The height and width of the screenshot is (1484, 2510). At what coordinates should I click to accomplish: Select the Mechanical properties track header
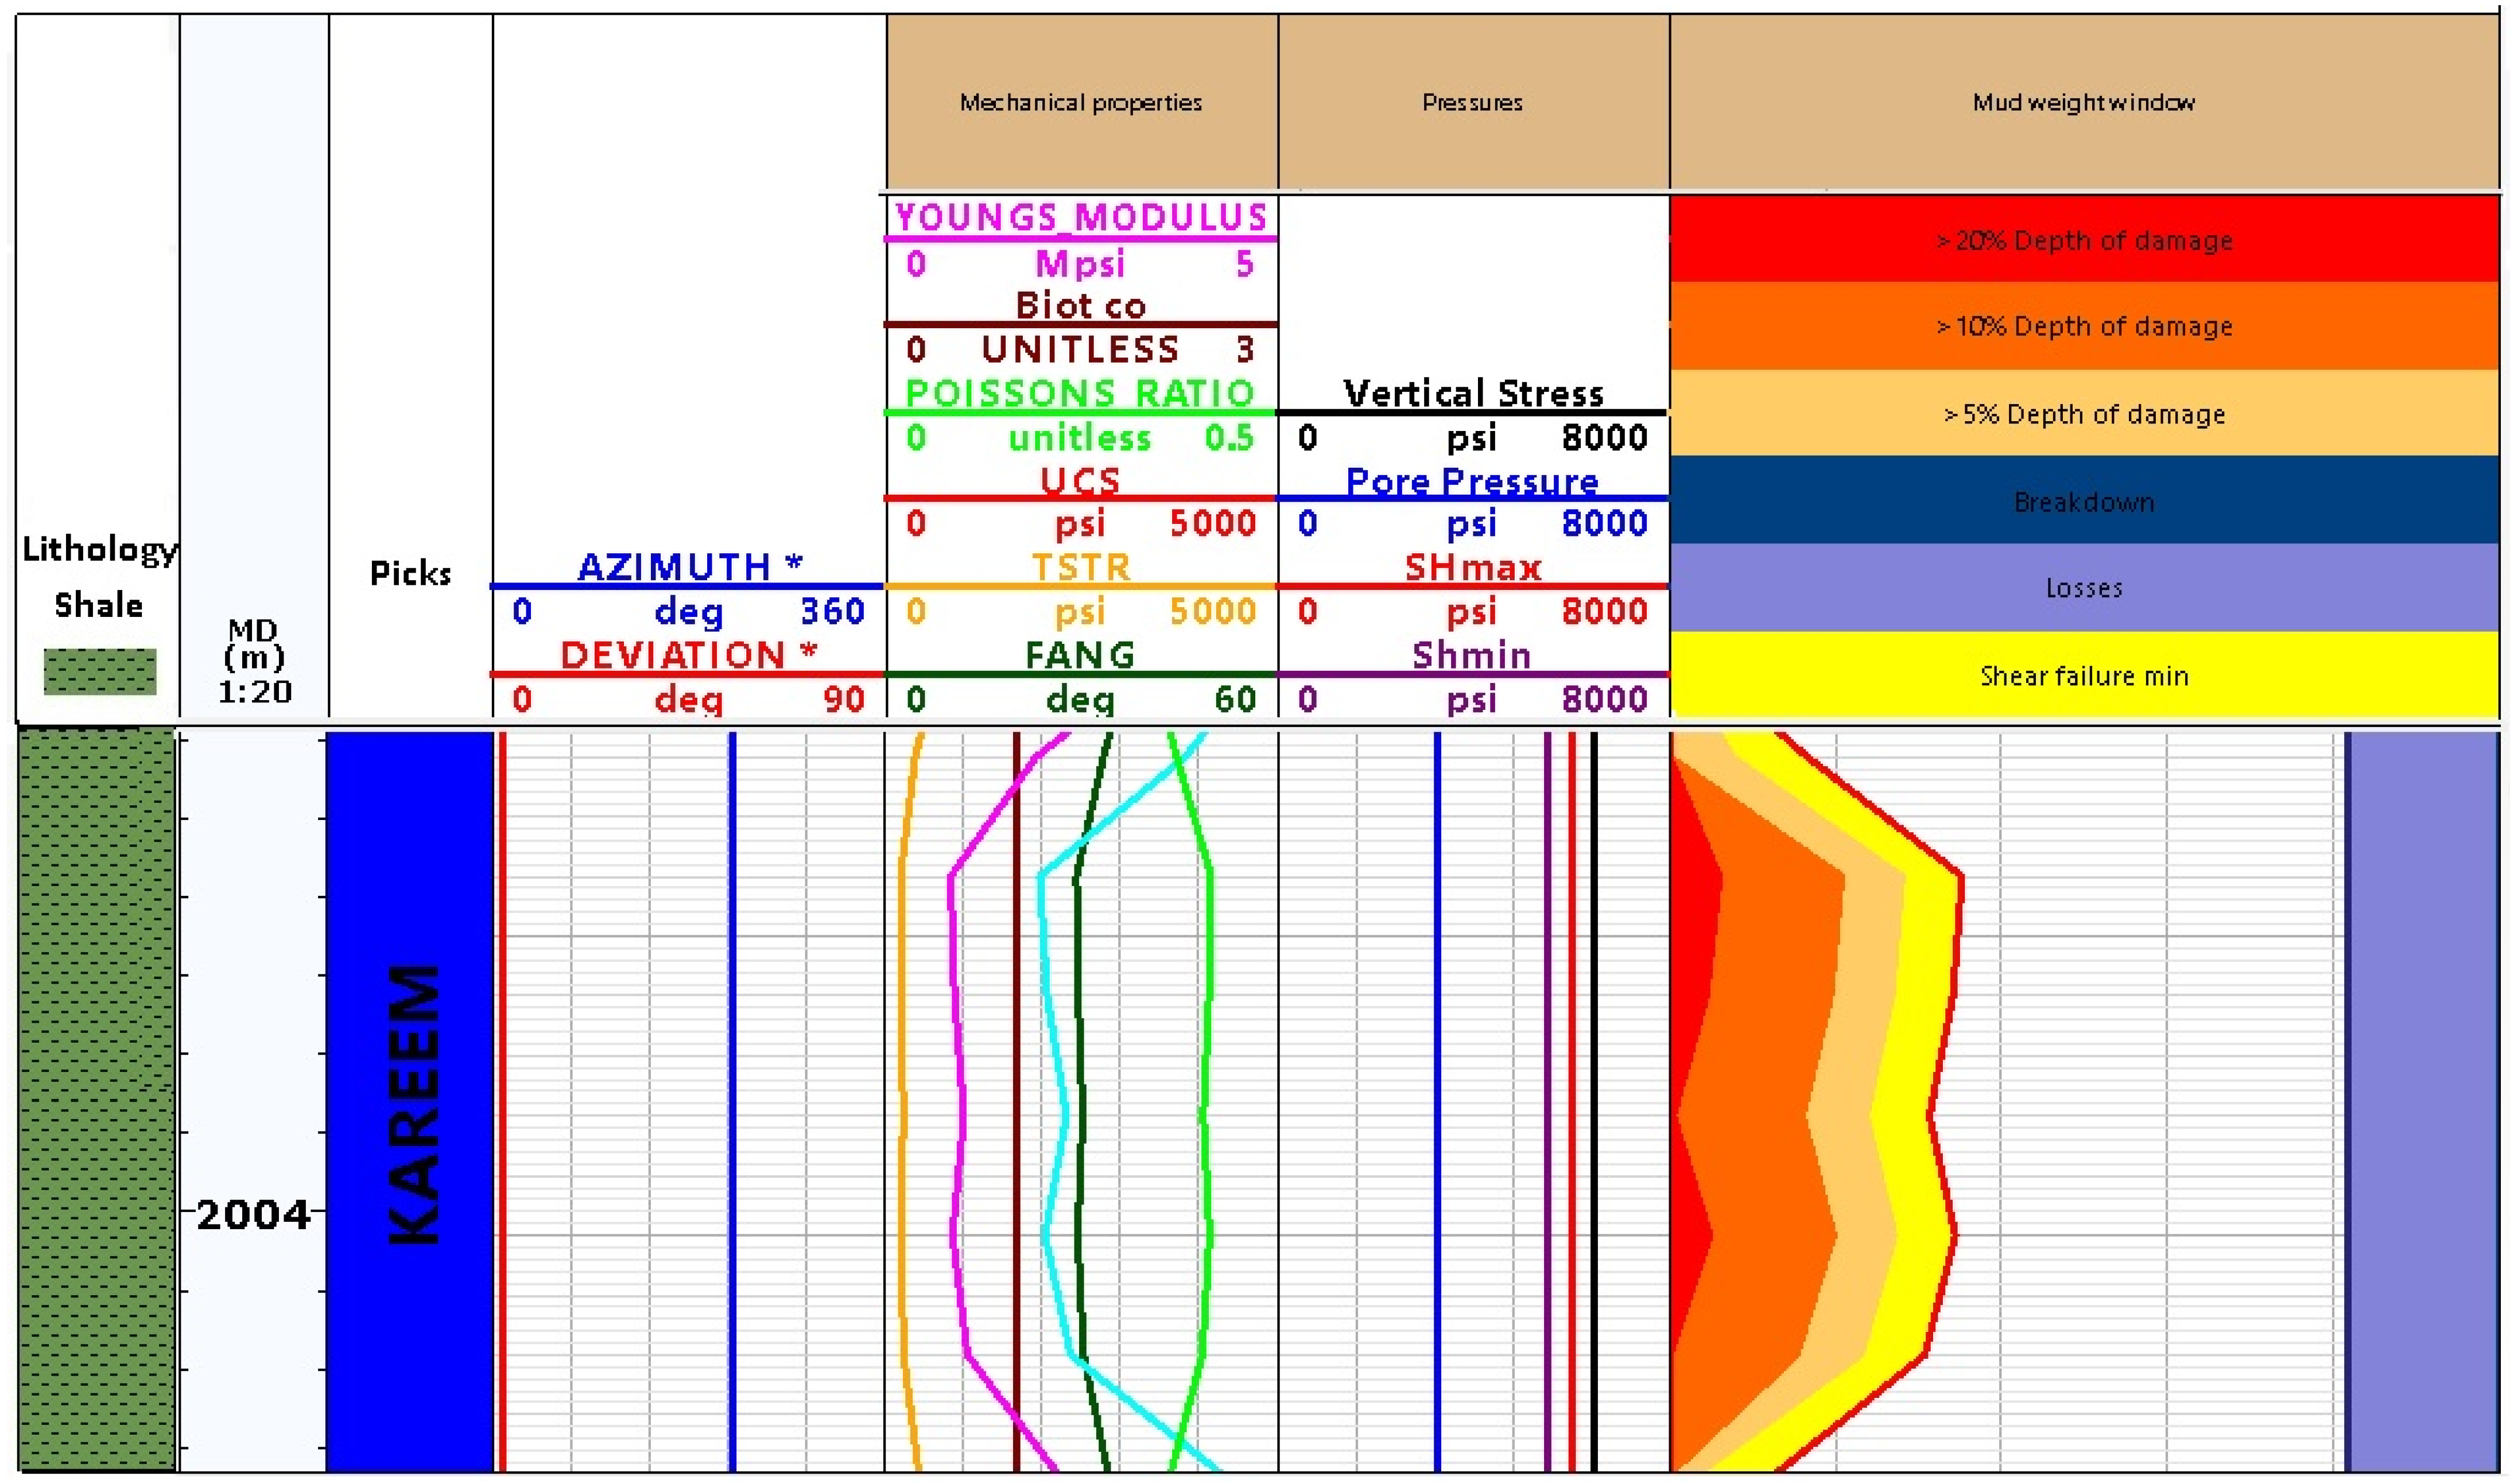click(1080, 102)
